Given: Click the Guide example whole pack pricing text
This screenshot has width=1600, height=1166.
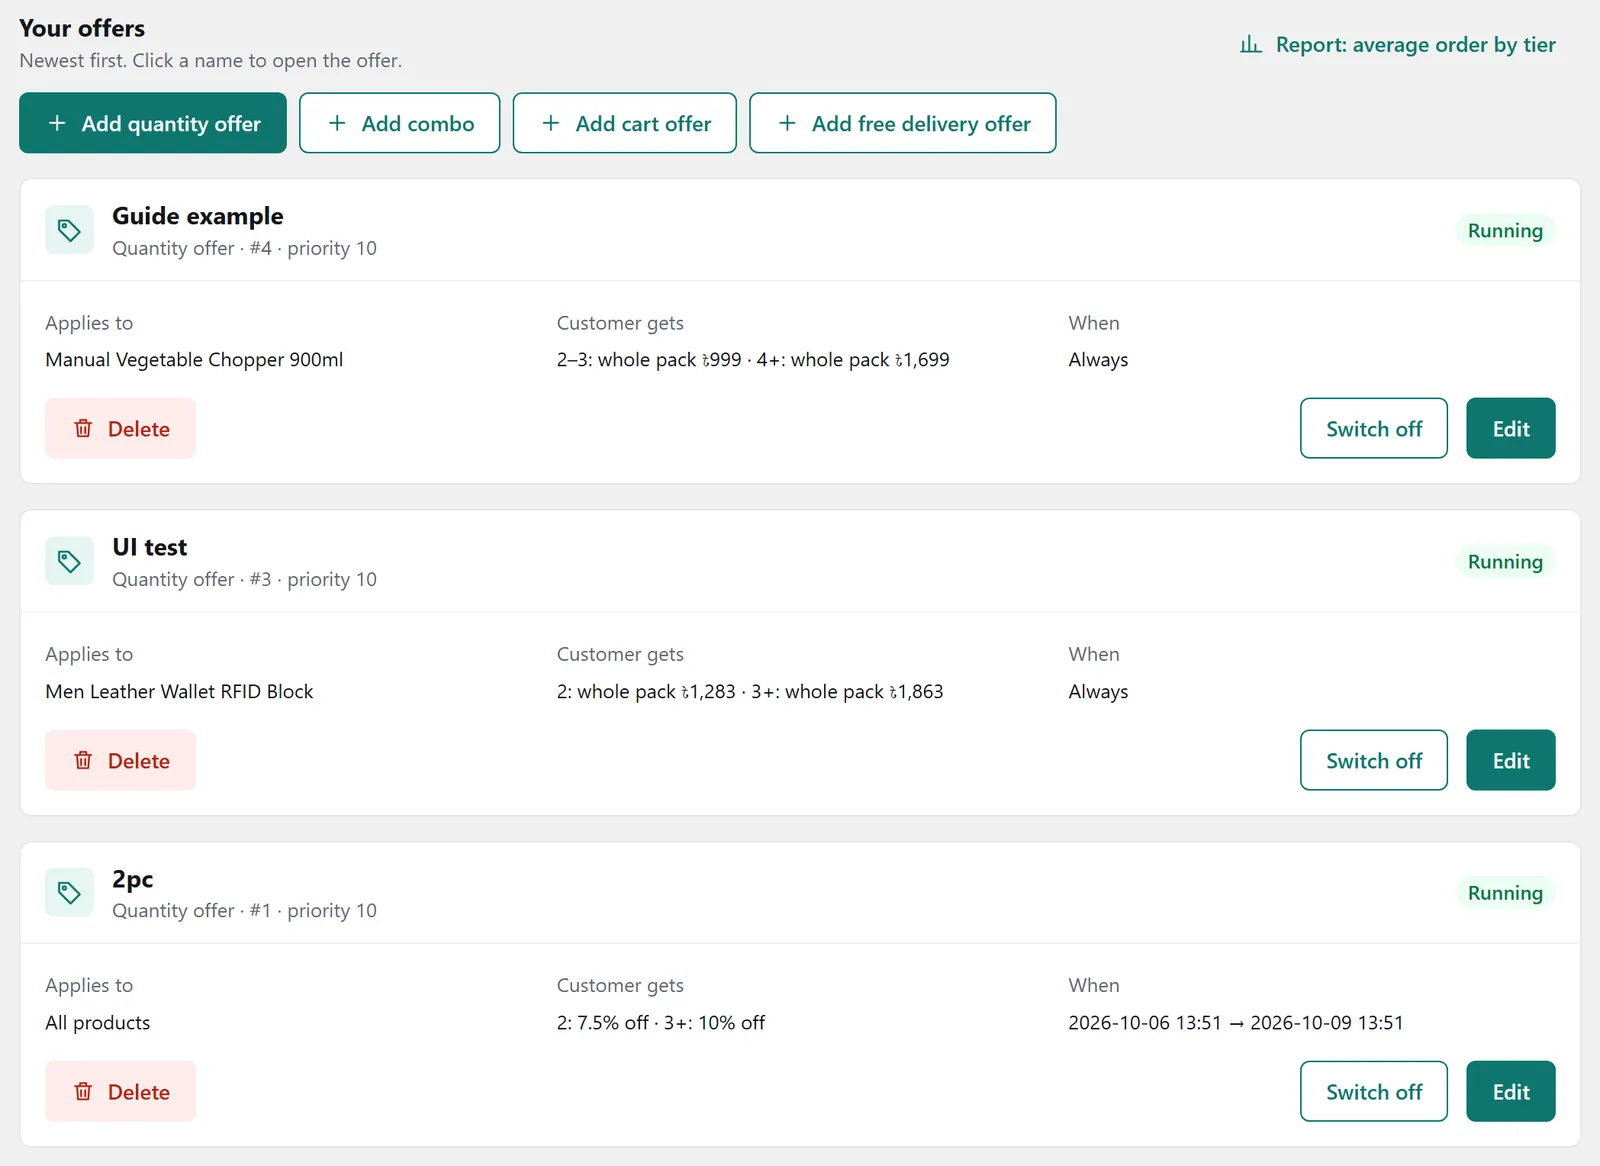Looking at the screenshot, I should coord(753,360).
